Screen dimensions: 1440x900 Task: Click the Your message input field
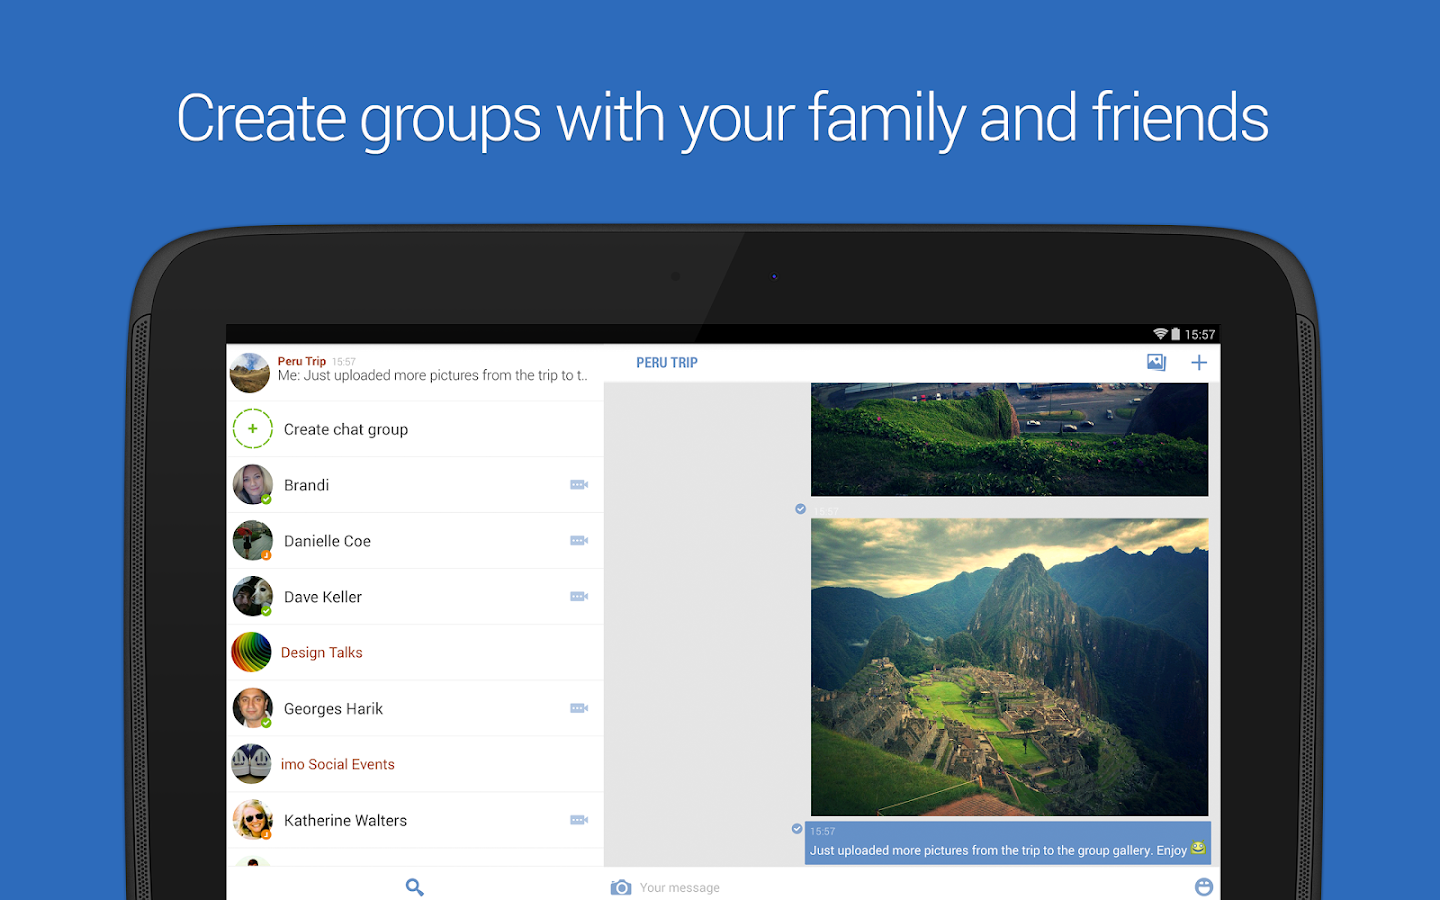tap(910, 887)
